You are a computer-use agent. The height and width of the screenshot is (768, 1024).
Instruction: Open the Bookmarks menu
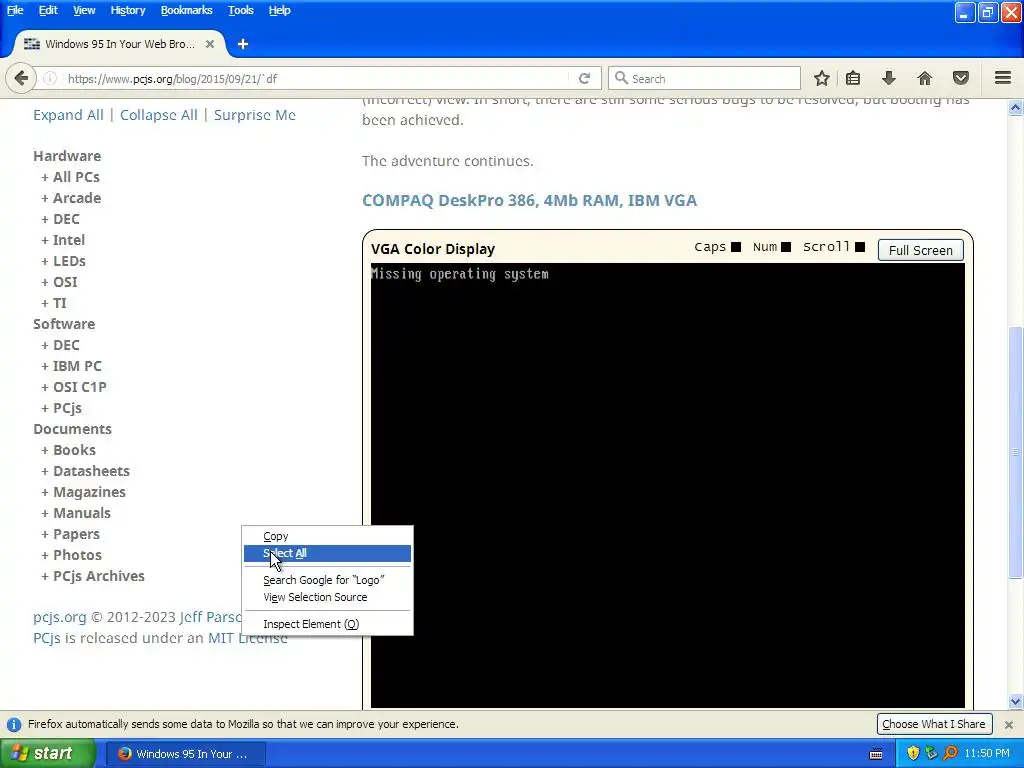click(186, 10)
